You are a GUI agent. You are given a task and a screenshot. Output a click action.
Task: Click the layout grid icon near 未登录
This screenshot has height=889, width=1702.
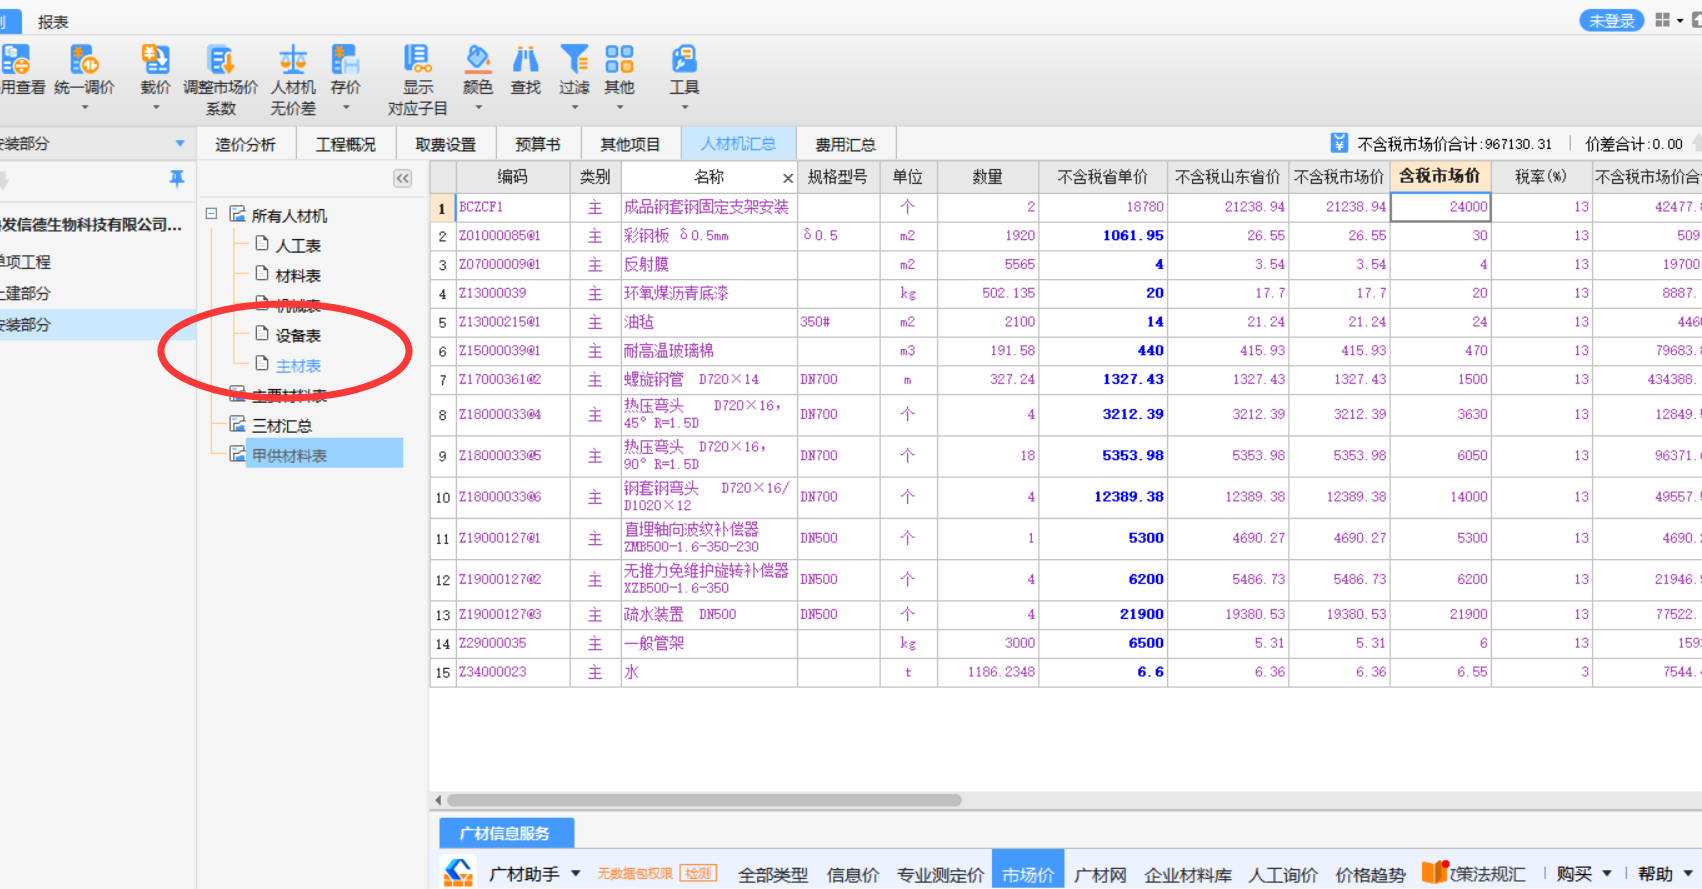[x=1662, y=20]
